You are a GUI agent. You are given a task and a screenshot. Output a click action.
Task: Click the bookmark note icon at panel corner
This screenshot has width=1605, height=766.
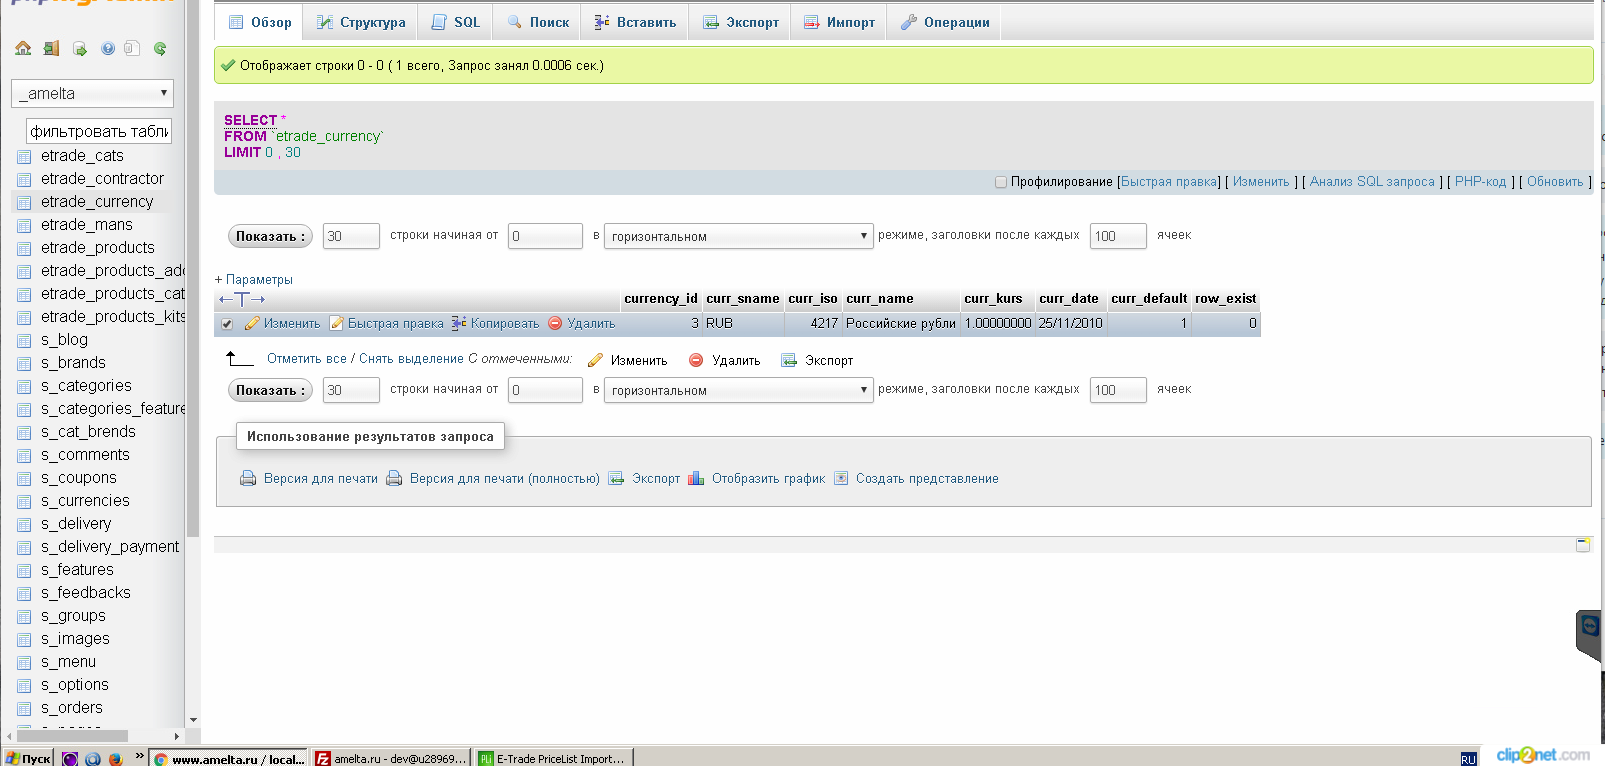point(1583,544)
